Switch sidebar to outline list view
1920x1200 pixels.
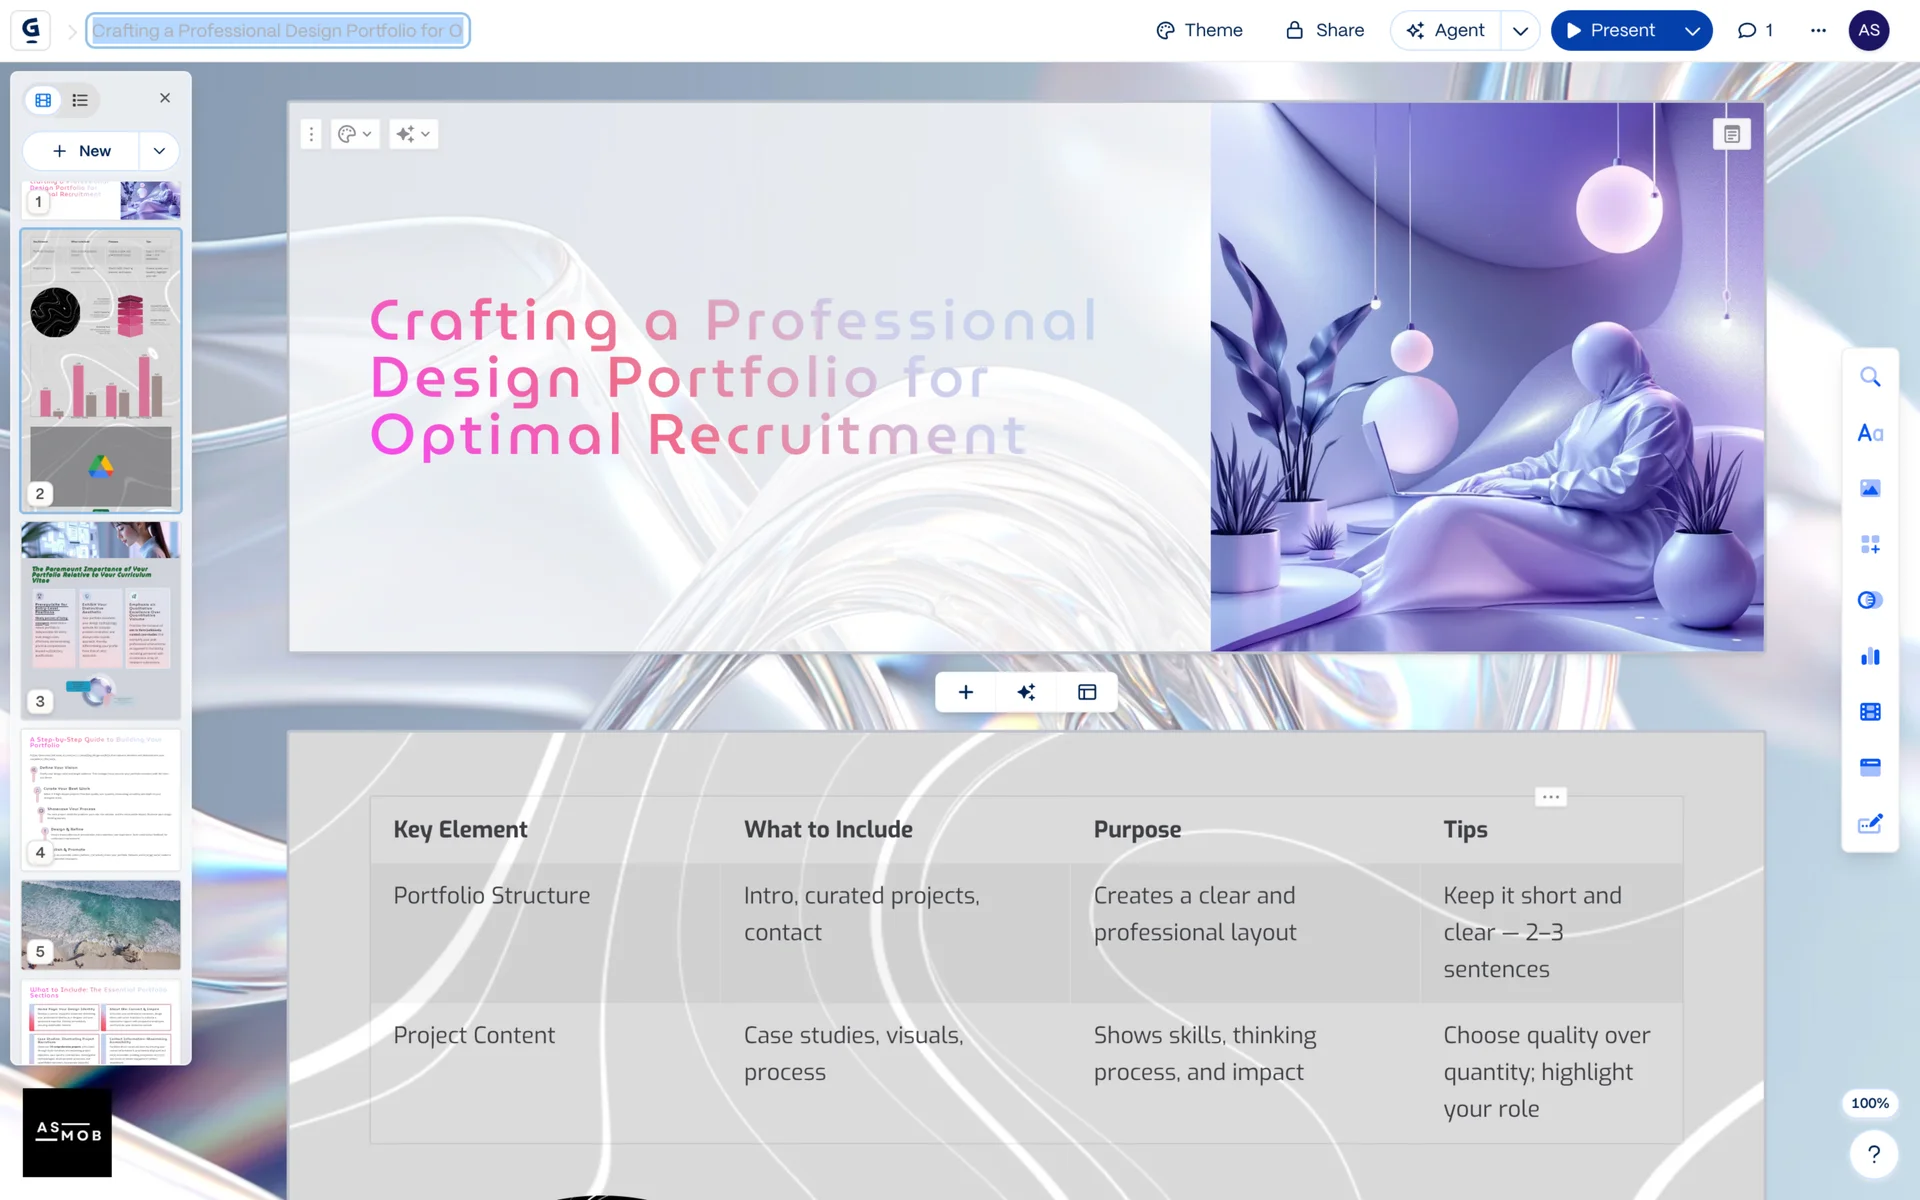[80, 100]
